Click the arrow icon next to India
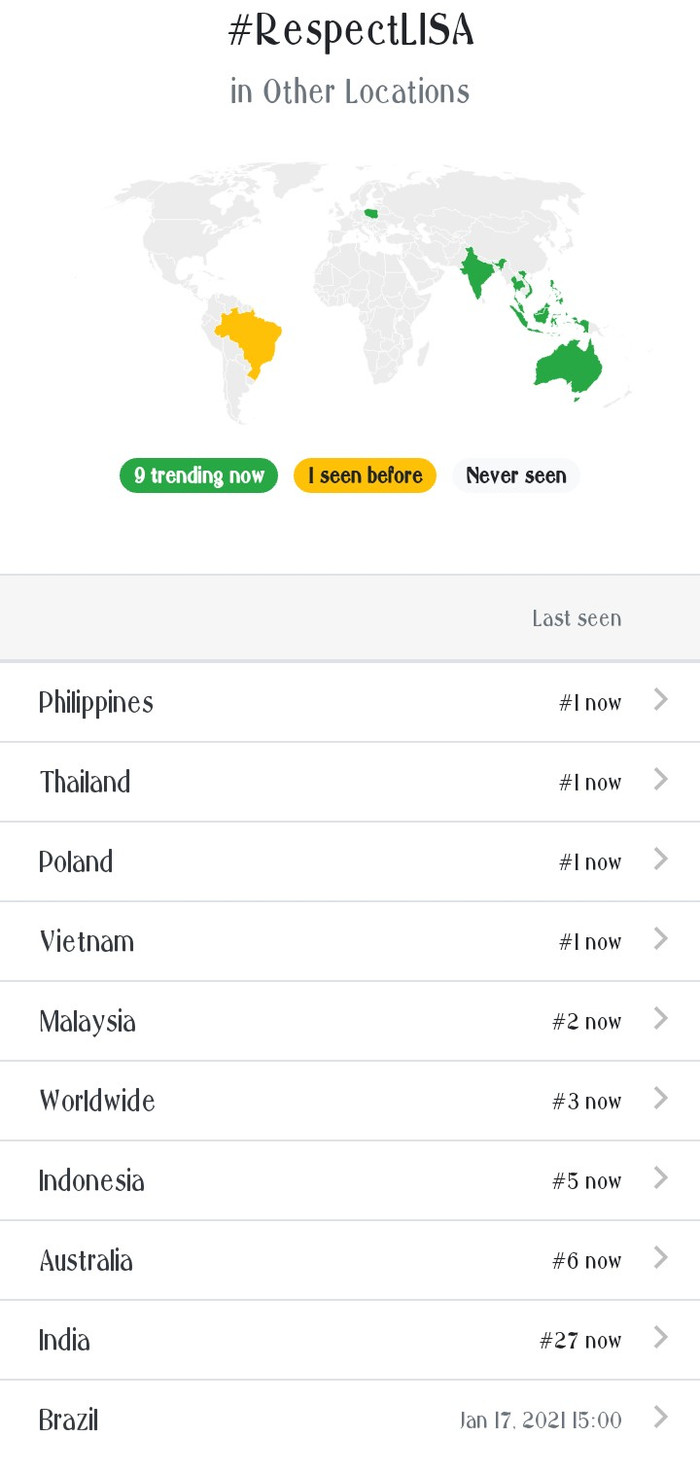Viewport: 700px width, 1474px height. tap(660, 1338)
